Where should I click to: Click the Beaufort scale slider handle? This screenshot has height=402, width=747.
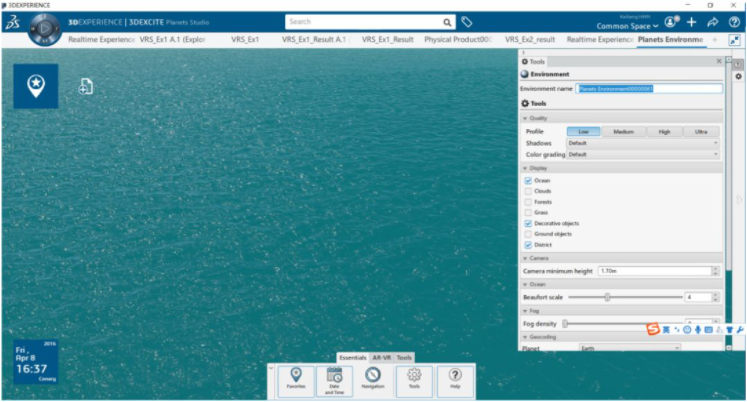tap(607, 297)
